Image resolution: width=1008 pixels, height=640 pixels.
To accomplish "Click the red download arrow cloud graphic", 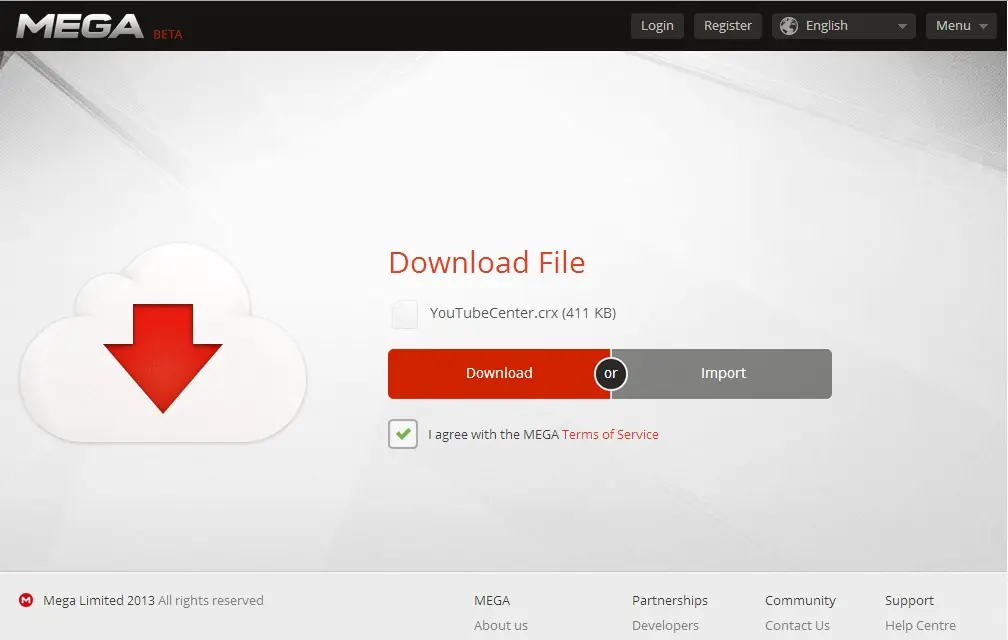I will point(163,342).
